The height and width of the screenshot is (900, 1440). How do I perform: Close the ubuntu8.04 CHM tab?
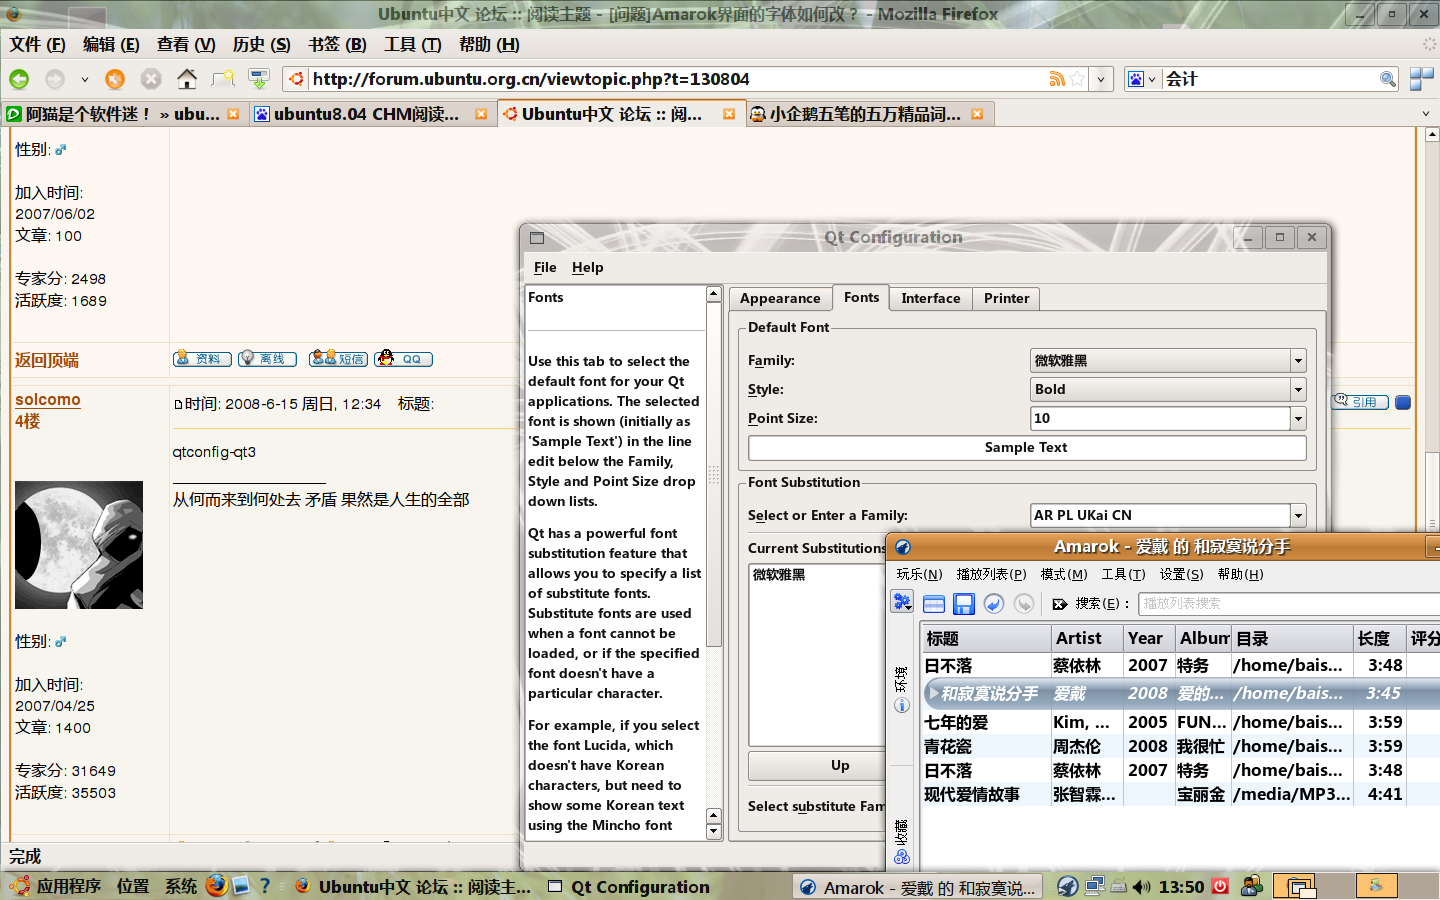pos(481,114)
